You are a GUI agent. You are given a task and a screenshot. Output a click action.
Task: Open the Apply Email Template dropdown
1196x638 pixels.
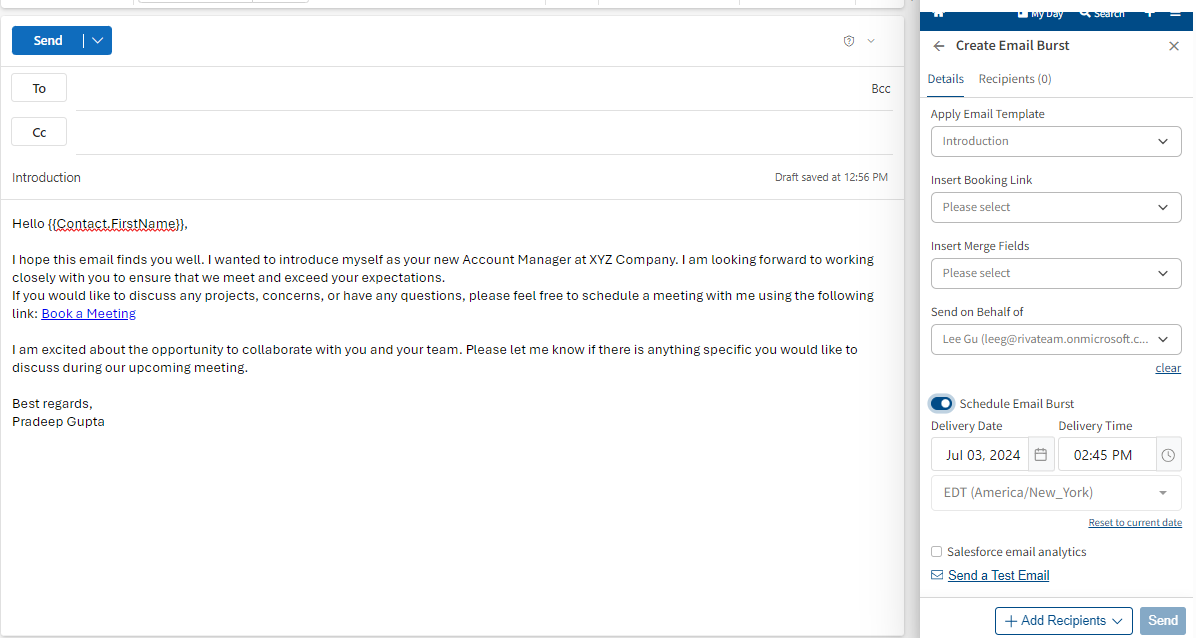(1056, 141)
